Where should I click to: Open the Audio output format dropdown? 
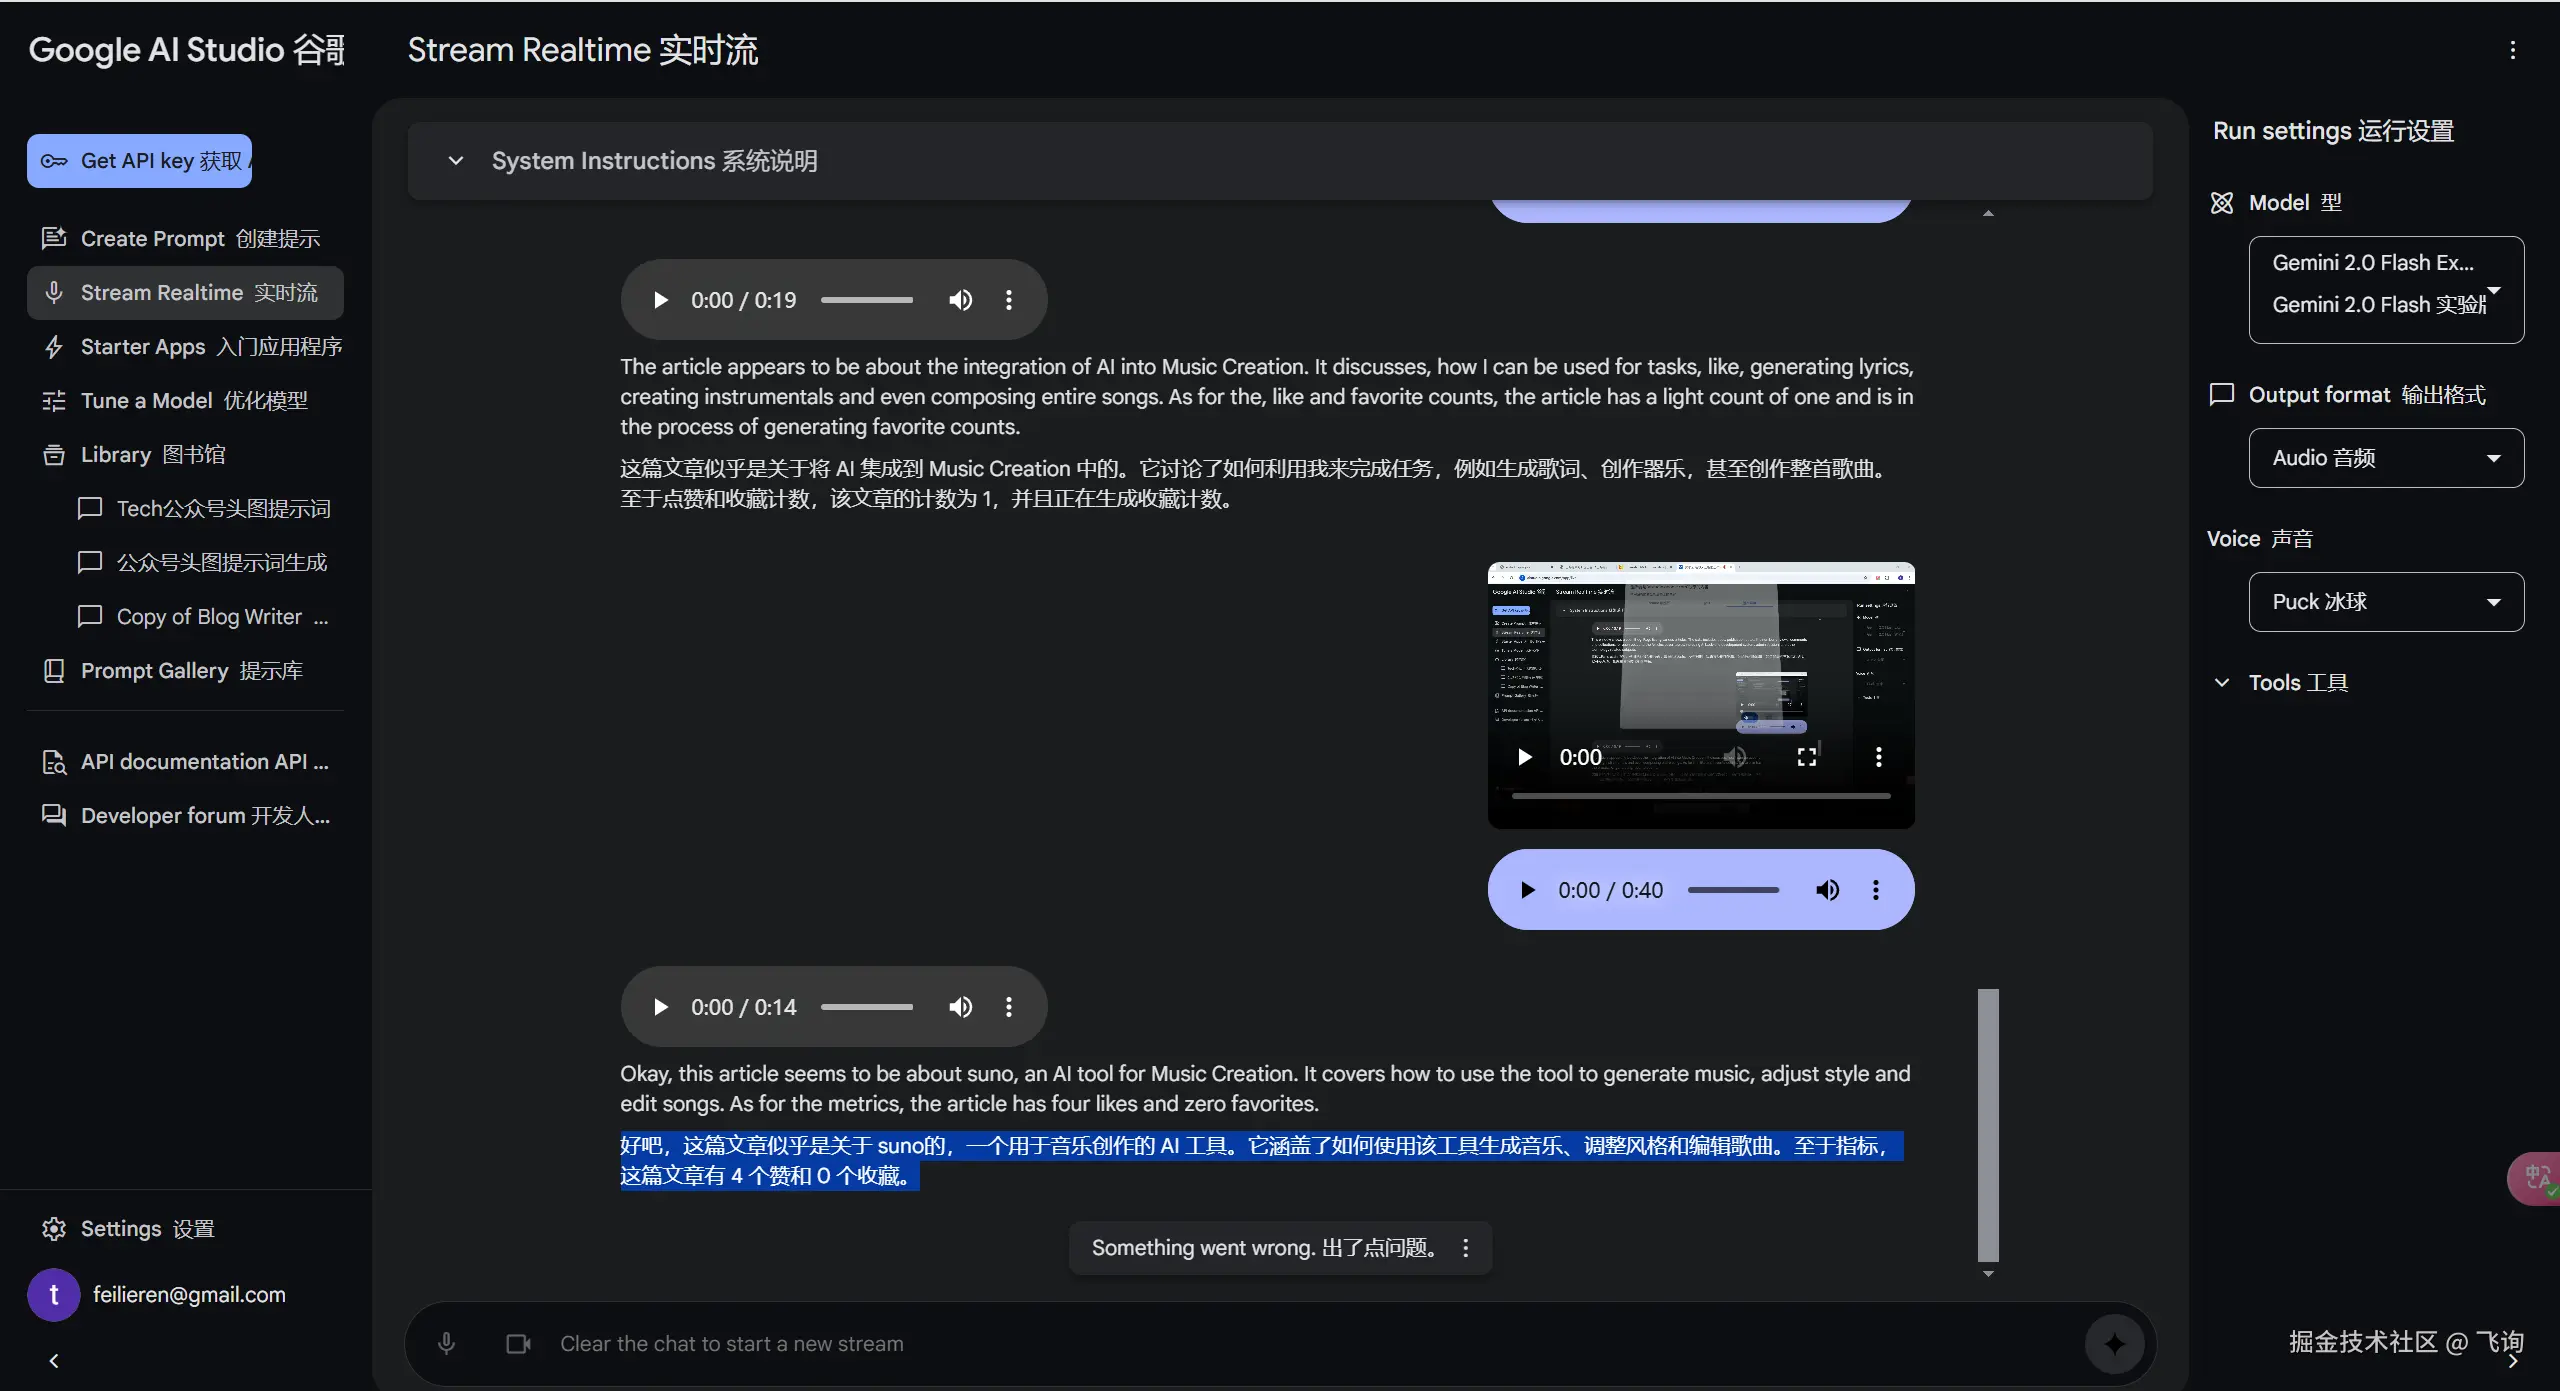coord(2386,458)
